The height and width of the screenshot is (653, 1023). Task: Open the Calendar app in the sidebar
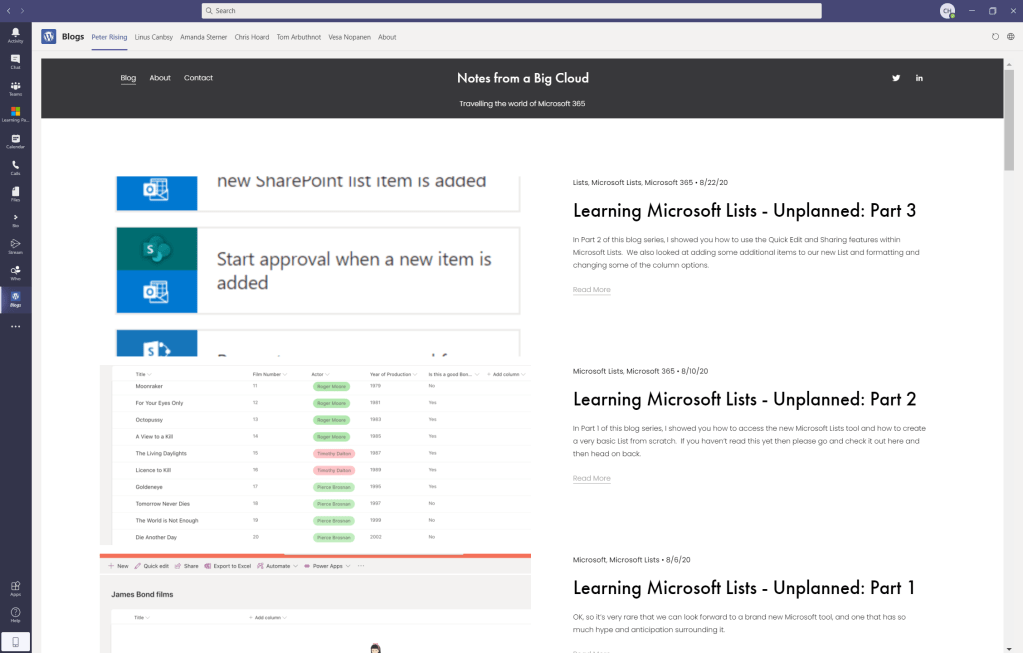pos(15,141)
